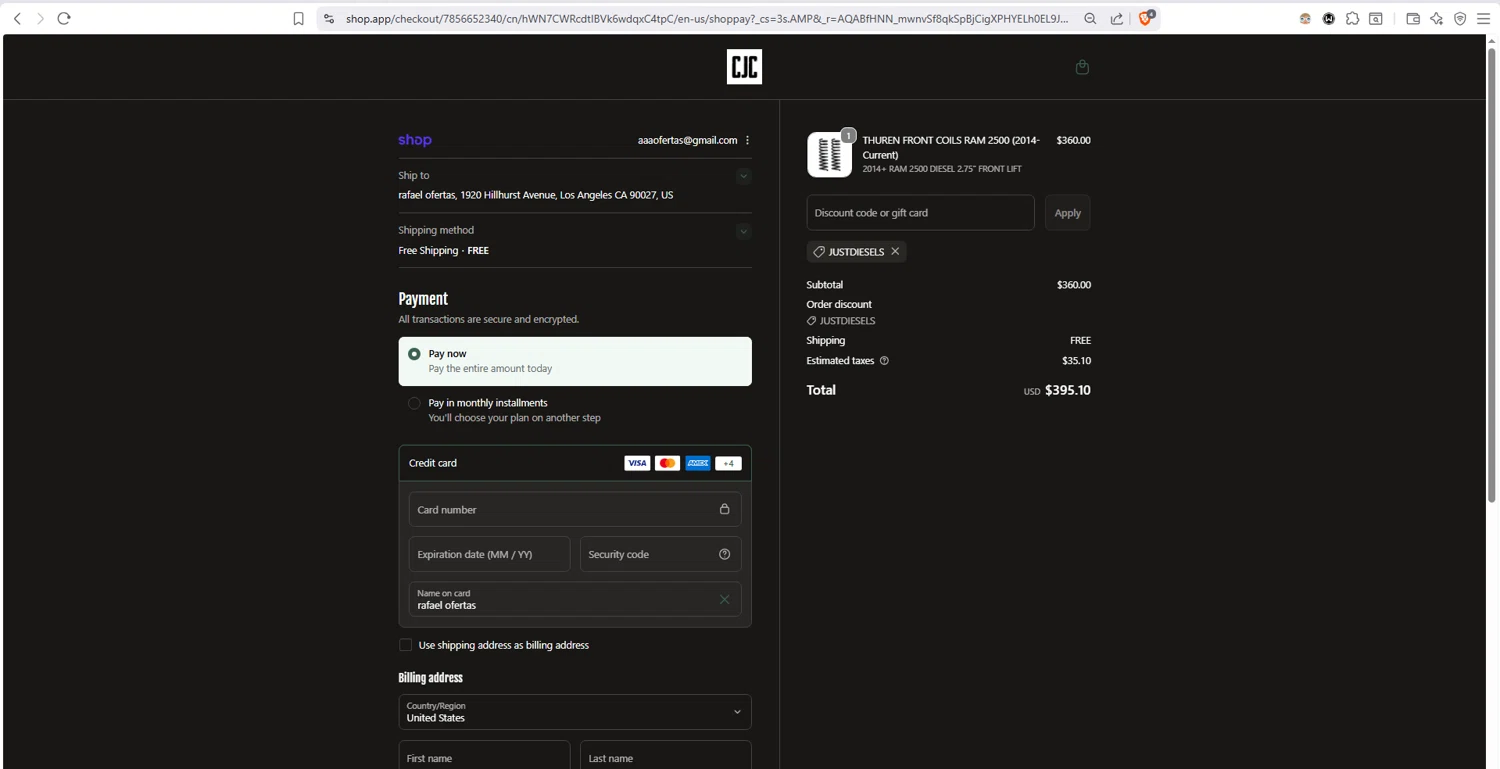Click the Name on card field
Screen dimensions: 1500x769
[x=575, y=599]
